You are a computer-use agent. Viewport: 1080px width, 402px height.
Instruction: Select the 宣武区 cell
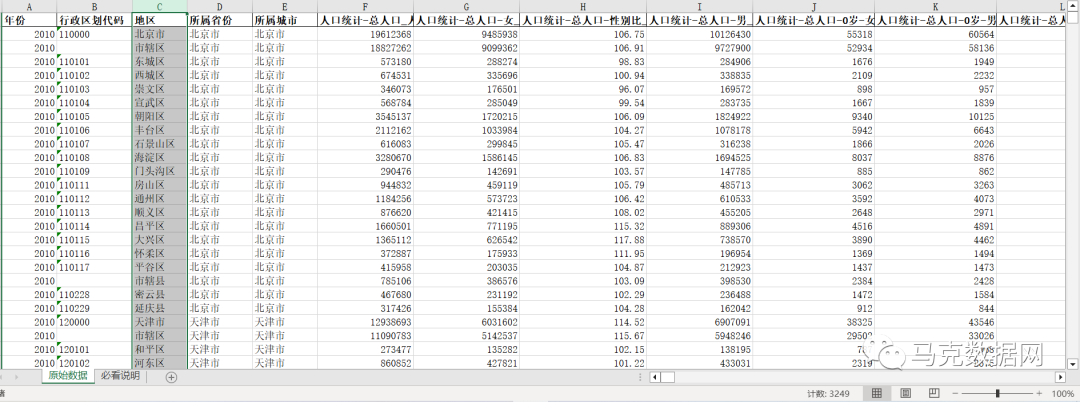160,103
